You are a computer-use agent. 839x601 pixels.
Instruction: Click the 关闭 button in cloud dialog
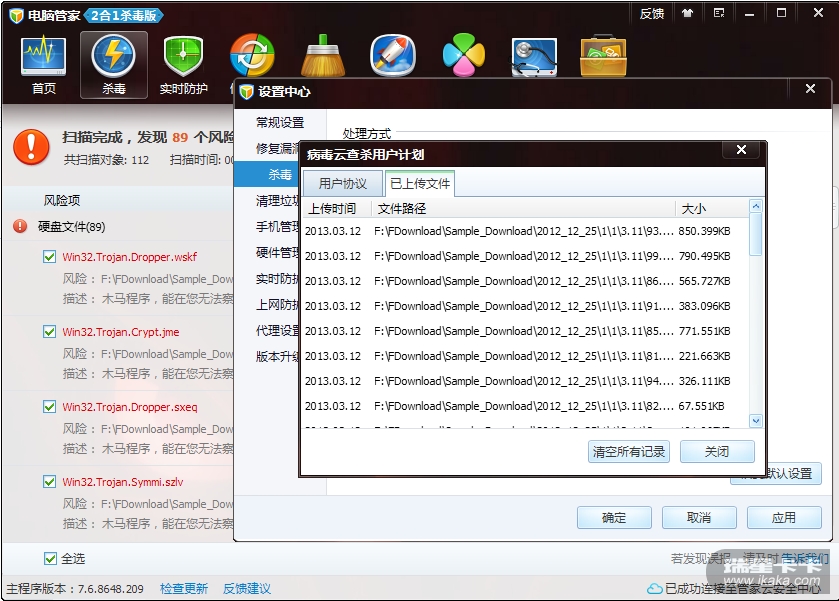pos(717,452)
